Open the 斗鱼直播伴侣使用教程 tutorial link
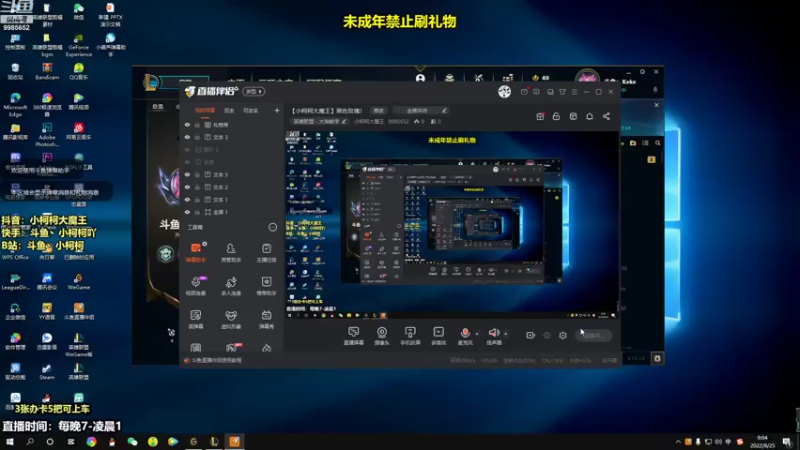800x450 pixels. tap(216, 360)
